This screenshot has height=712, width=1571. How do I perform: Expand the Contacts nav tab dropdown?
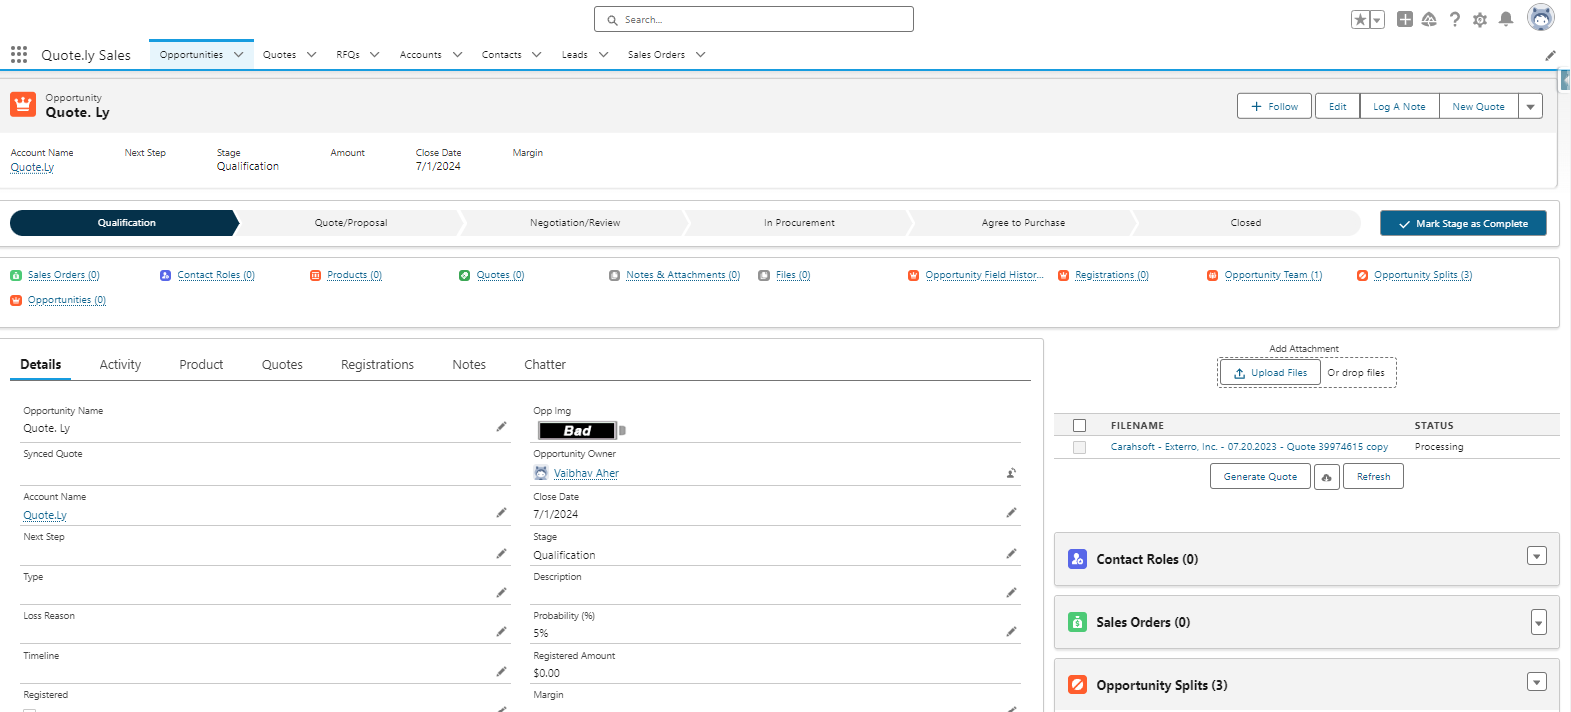coord(536,55)
